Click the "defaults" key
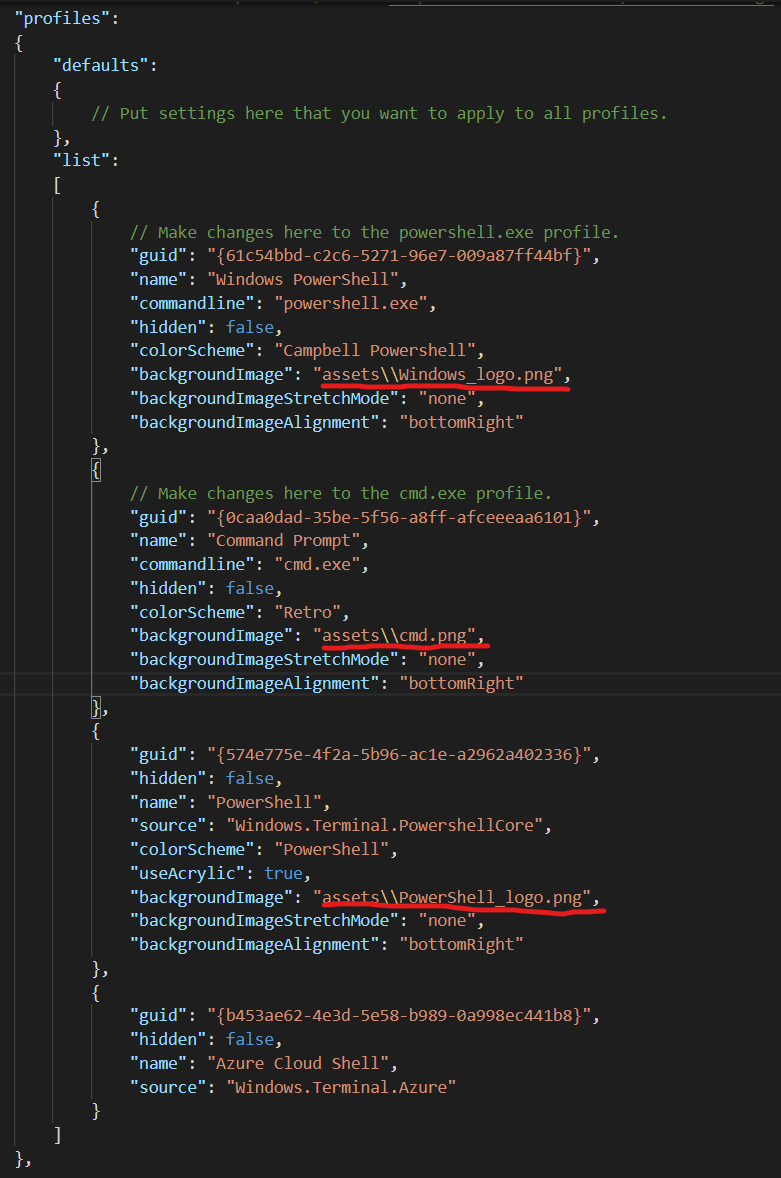 click(101, 65)
